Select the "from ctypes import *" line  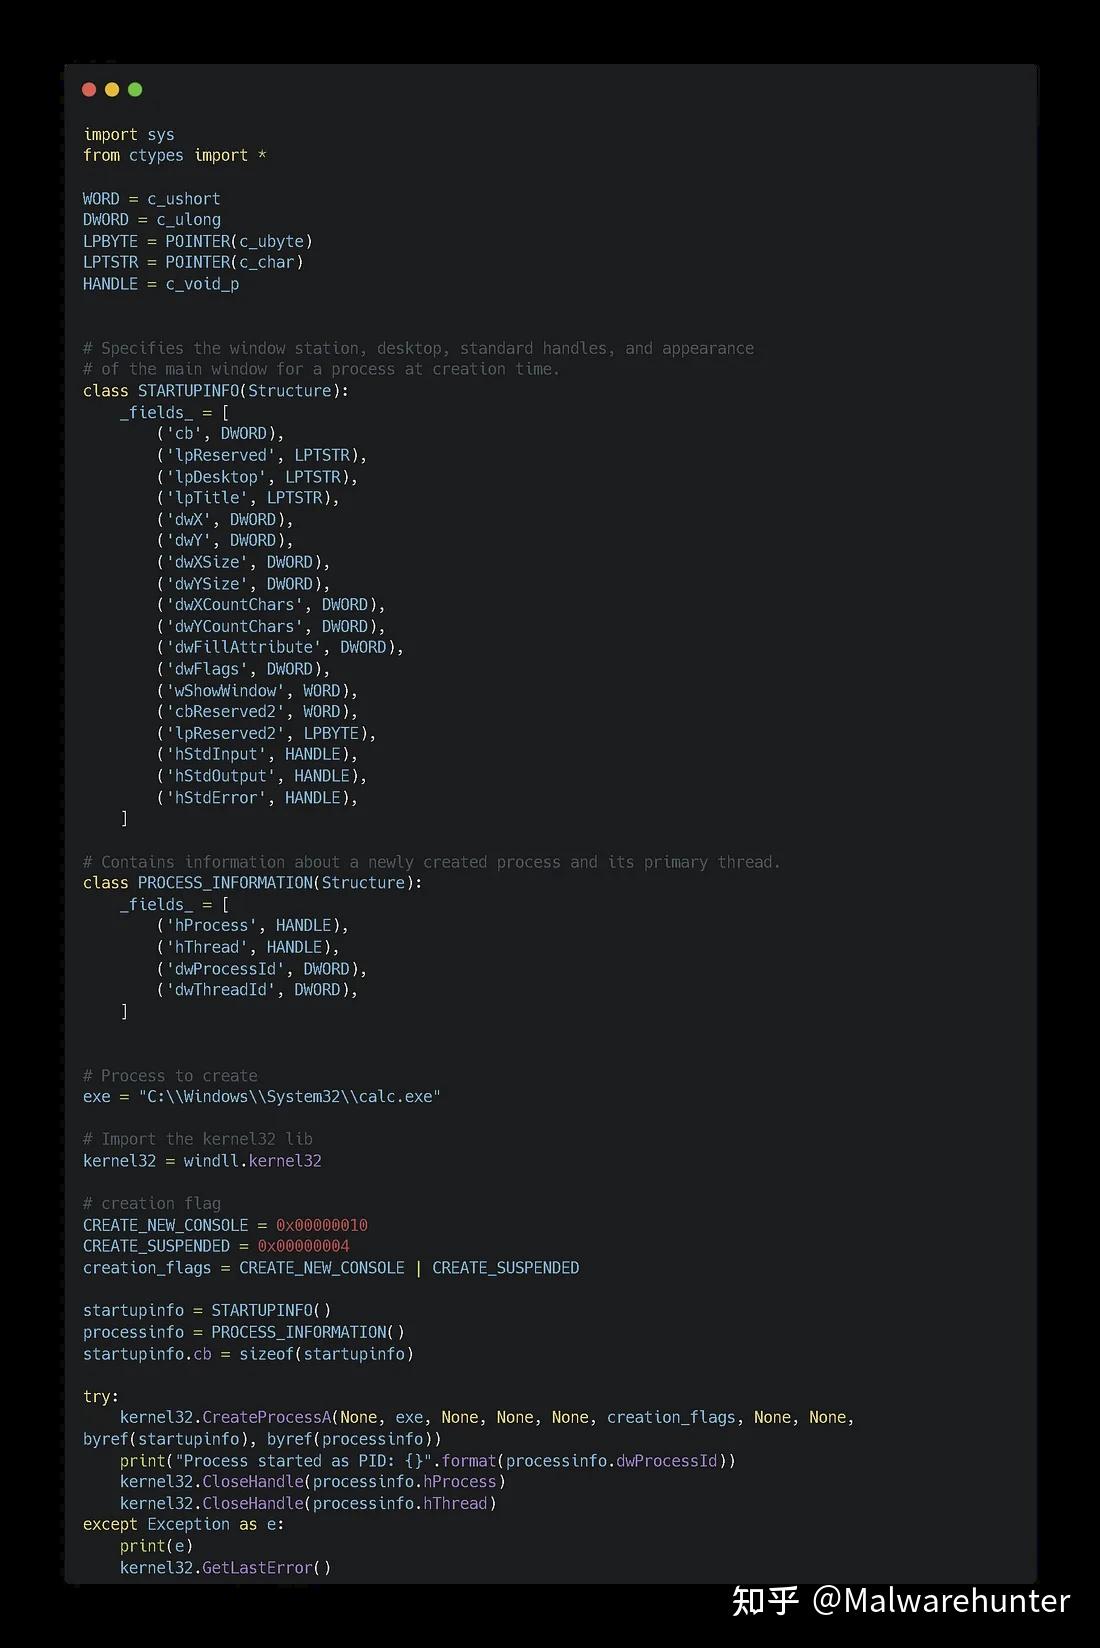click(x=175, y=156)
